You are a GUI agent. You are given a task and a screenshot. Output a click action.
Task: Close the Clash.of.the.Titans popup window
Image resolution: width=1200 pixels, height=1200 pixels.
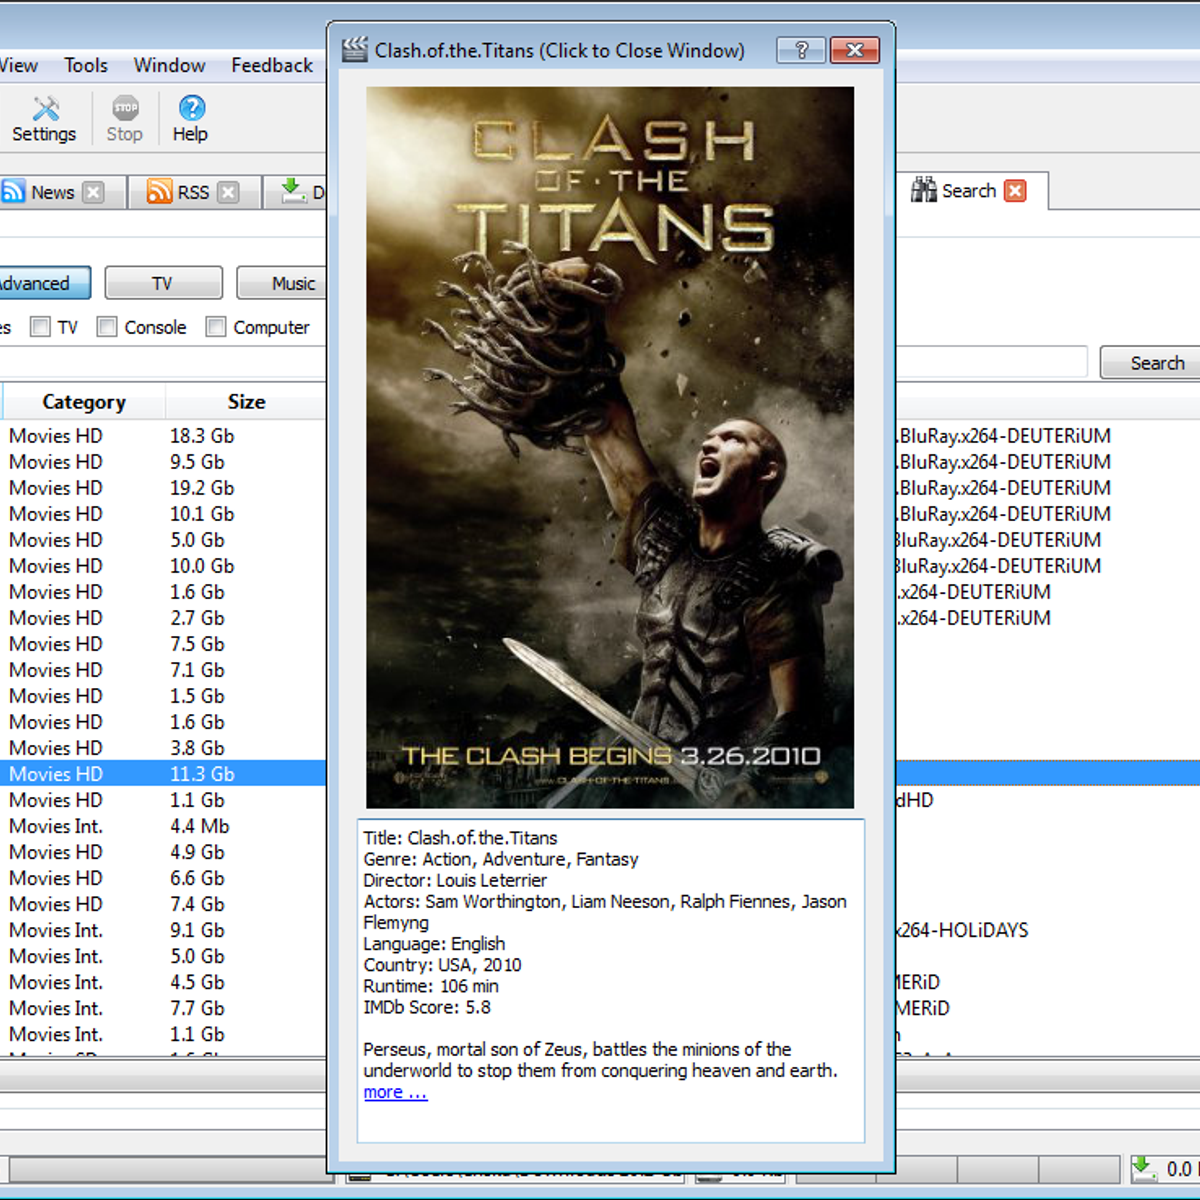coord(855,50)
